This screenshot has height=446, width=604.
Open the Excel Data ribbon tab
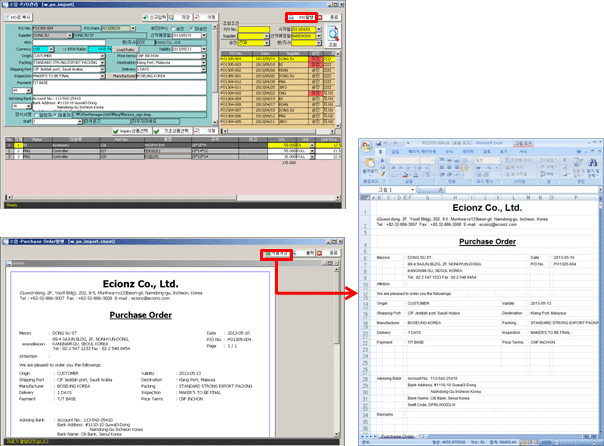click(468, 152)
